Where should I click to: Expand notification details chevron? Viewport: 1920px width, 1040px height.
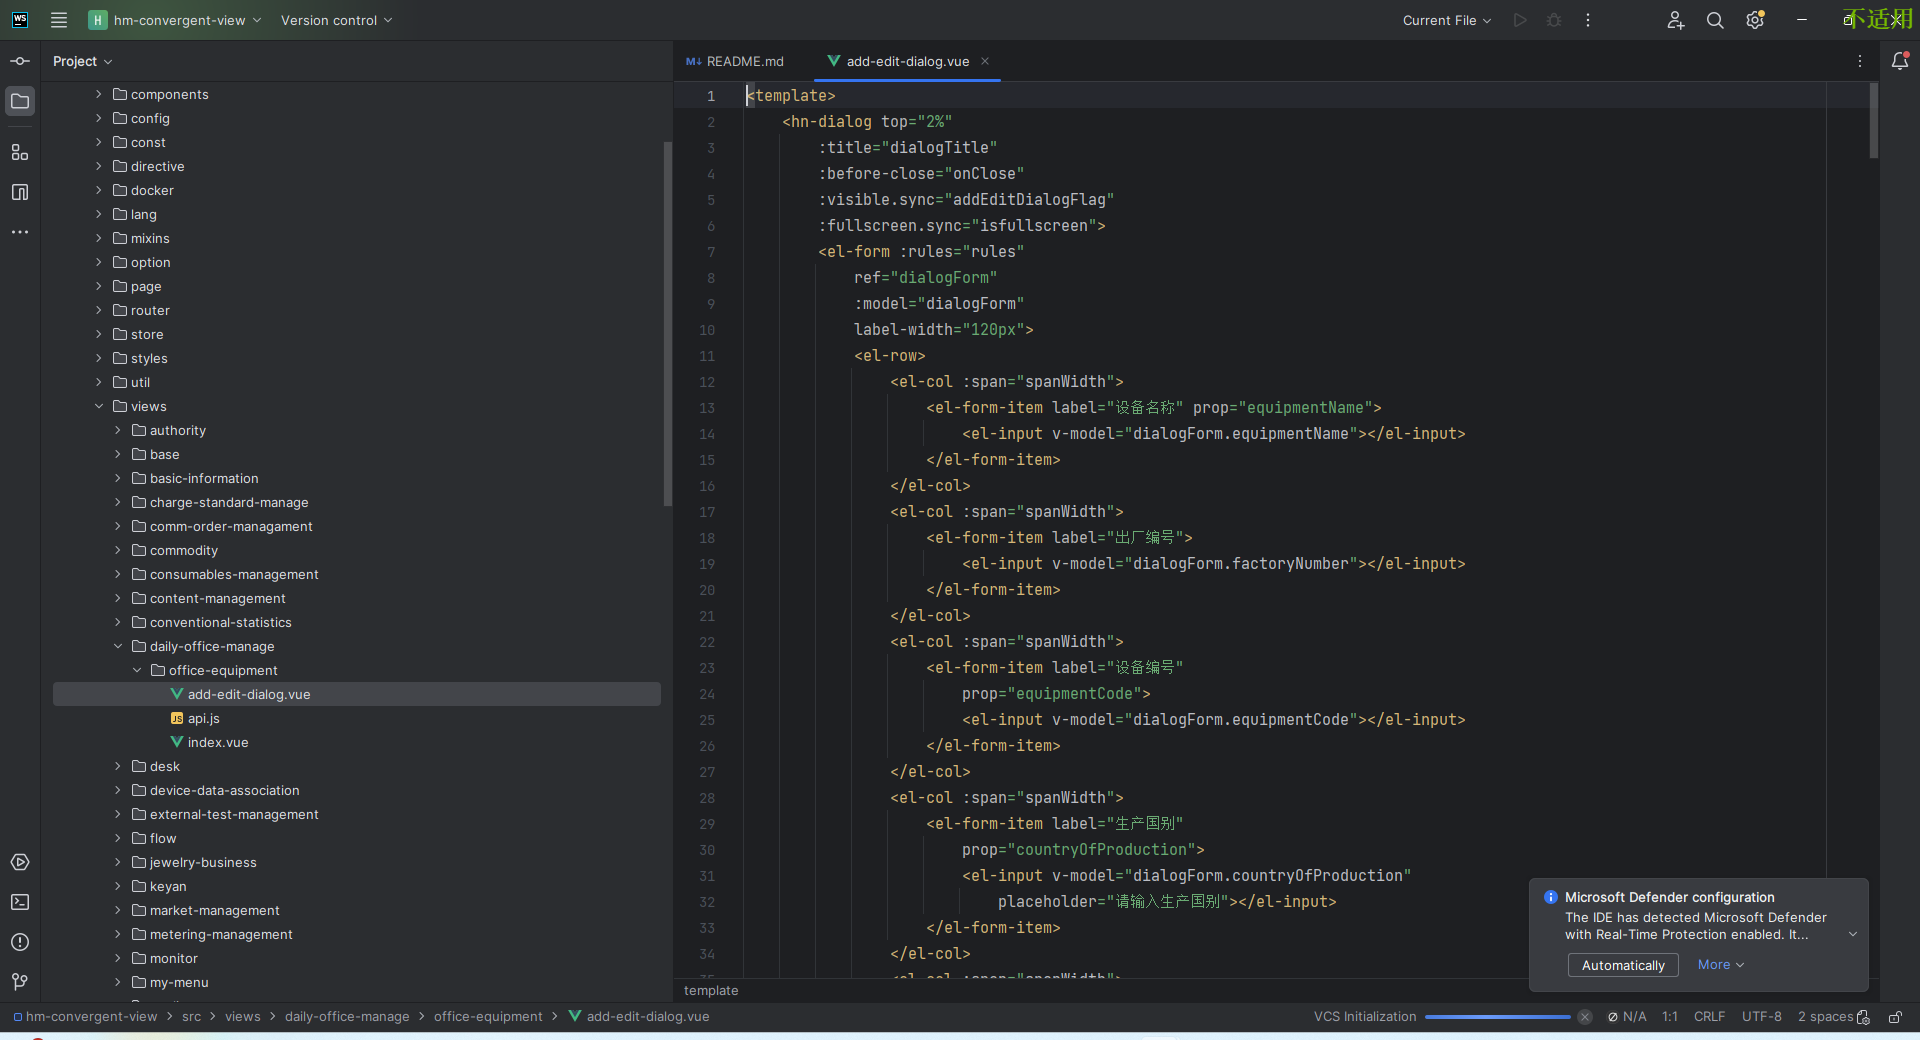coord(1853,935)
